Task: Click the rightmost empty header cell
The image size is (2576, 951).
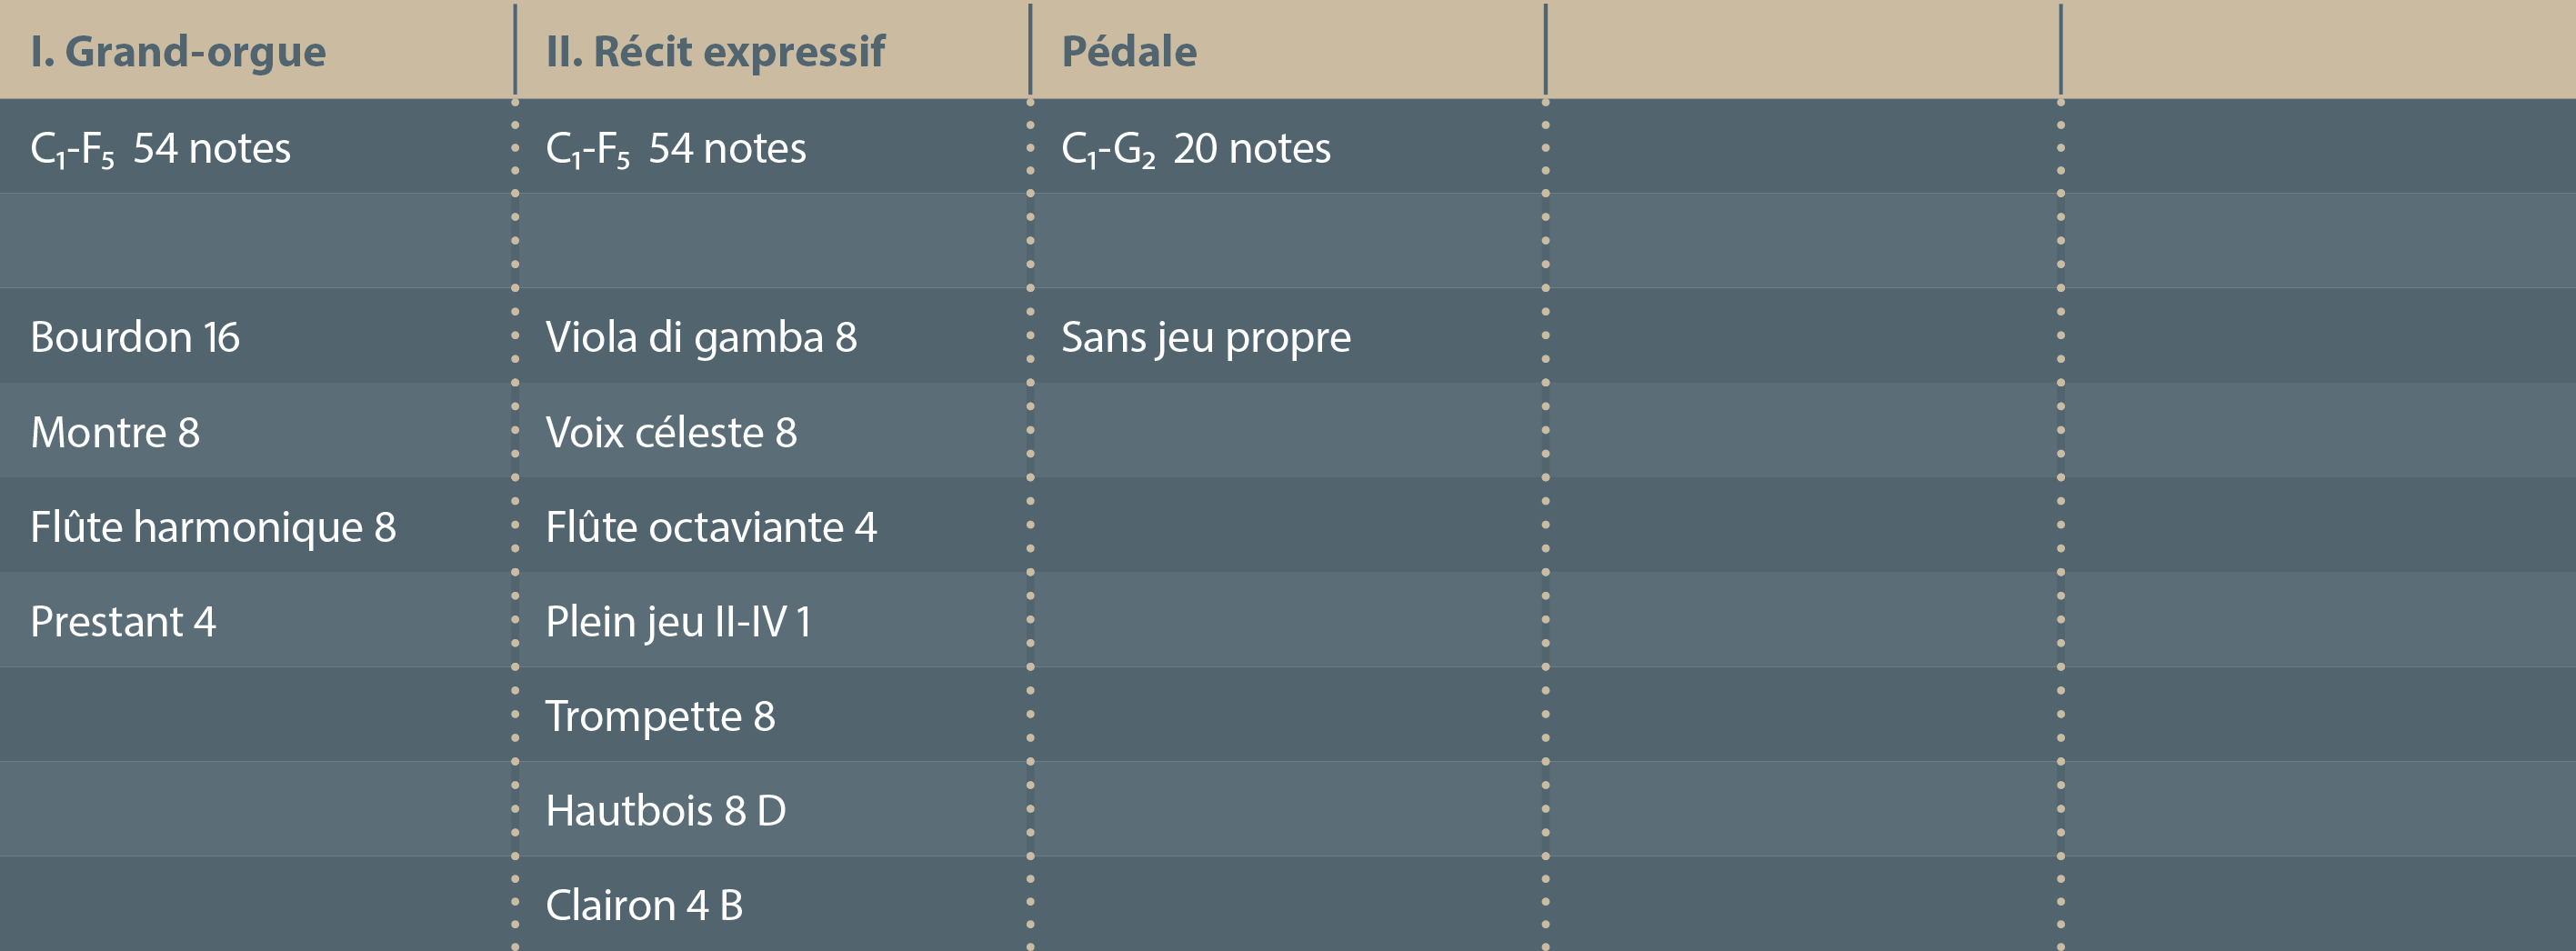Action: tap(2318, 51)
